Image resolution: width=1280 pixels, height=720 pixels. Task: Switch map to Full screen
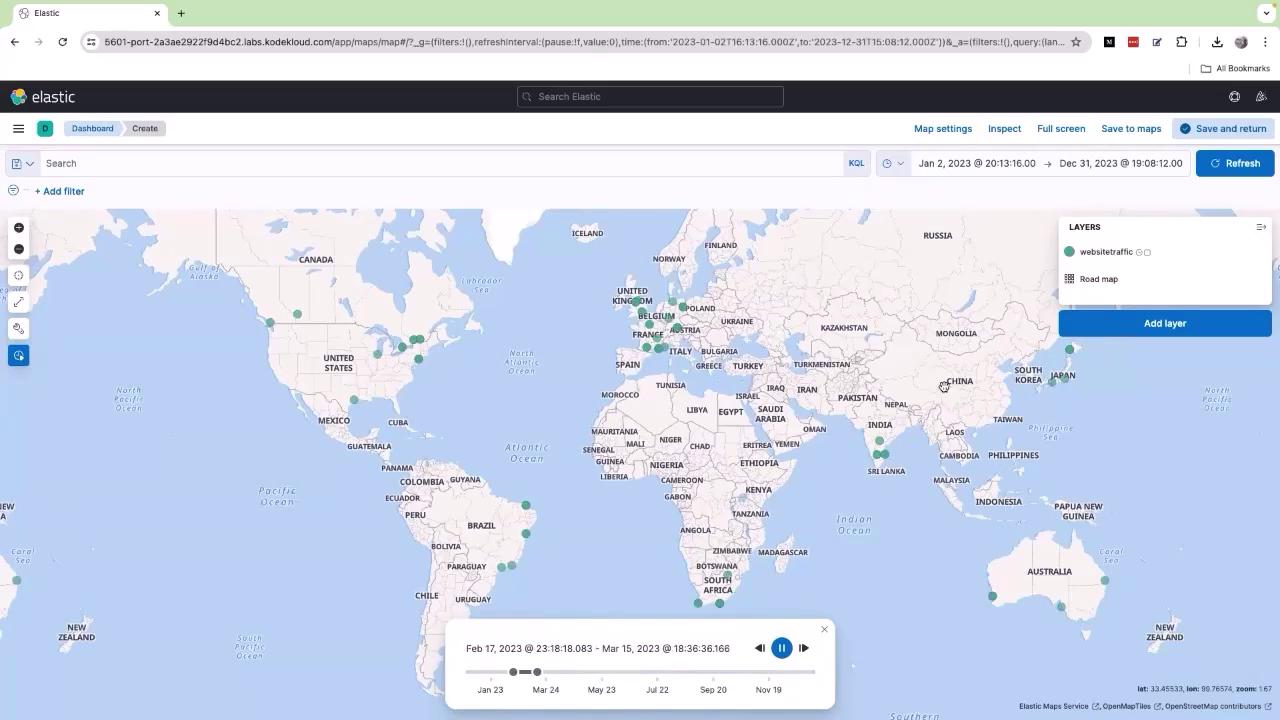click(1061, 128)
